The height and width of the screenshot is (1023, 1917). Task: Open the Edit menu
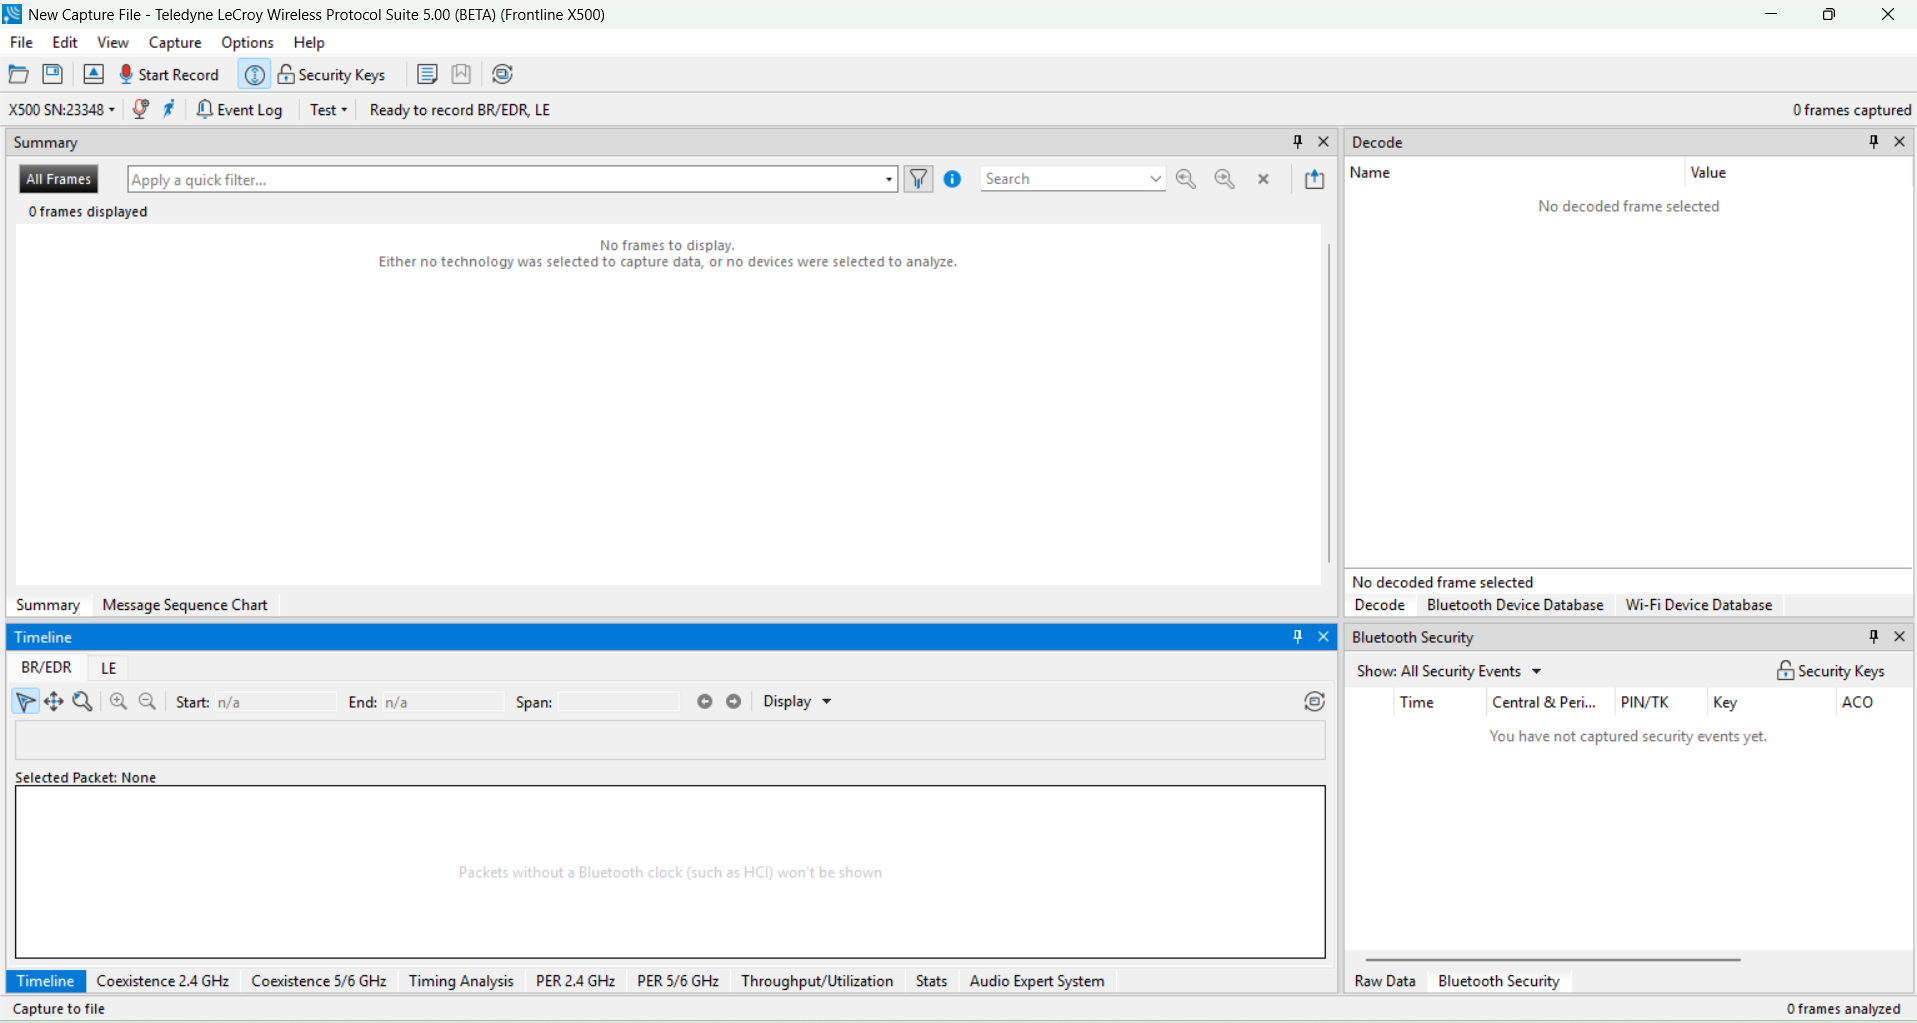point(65,42)
